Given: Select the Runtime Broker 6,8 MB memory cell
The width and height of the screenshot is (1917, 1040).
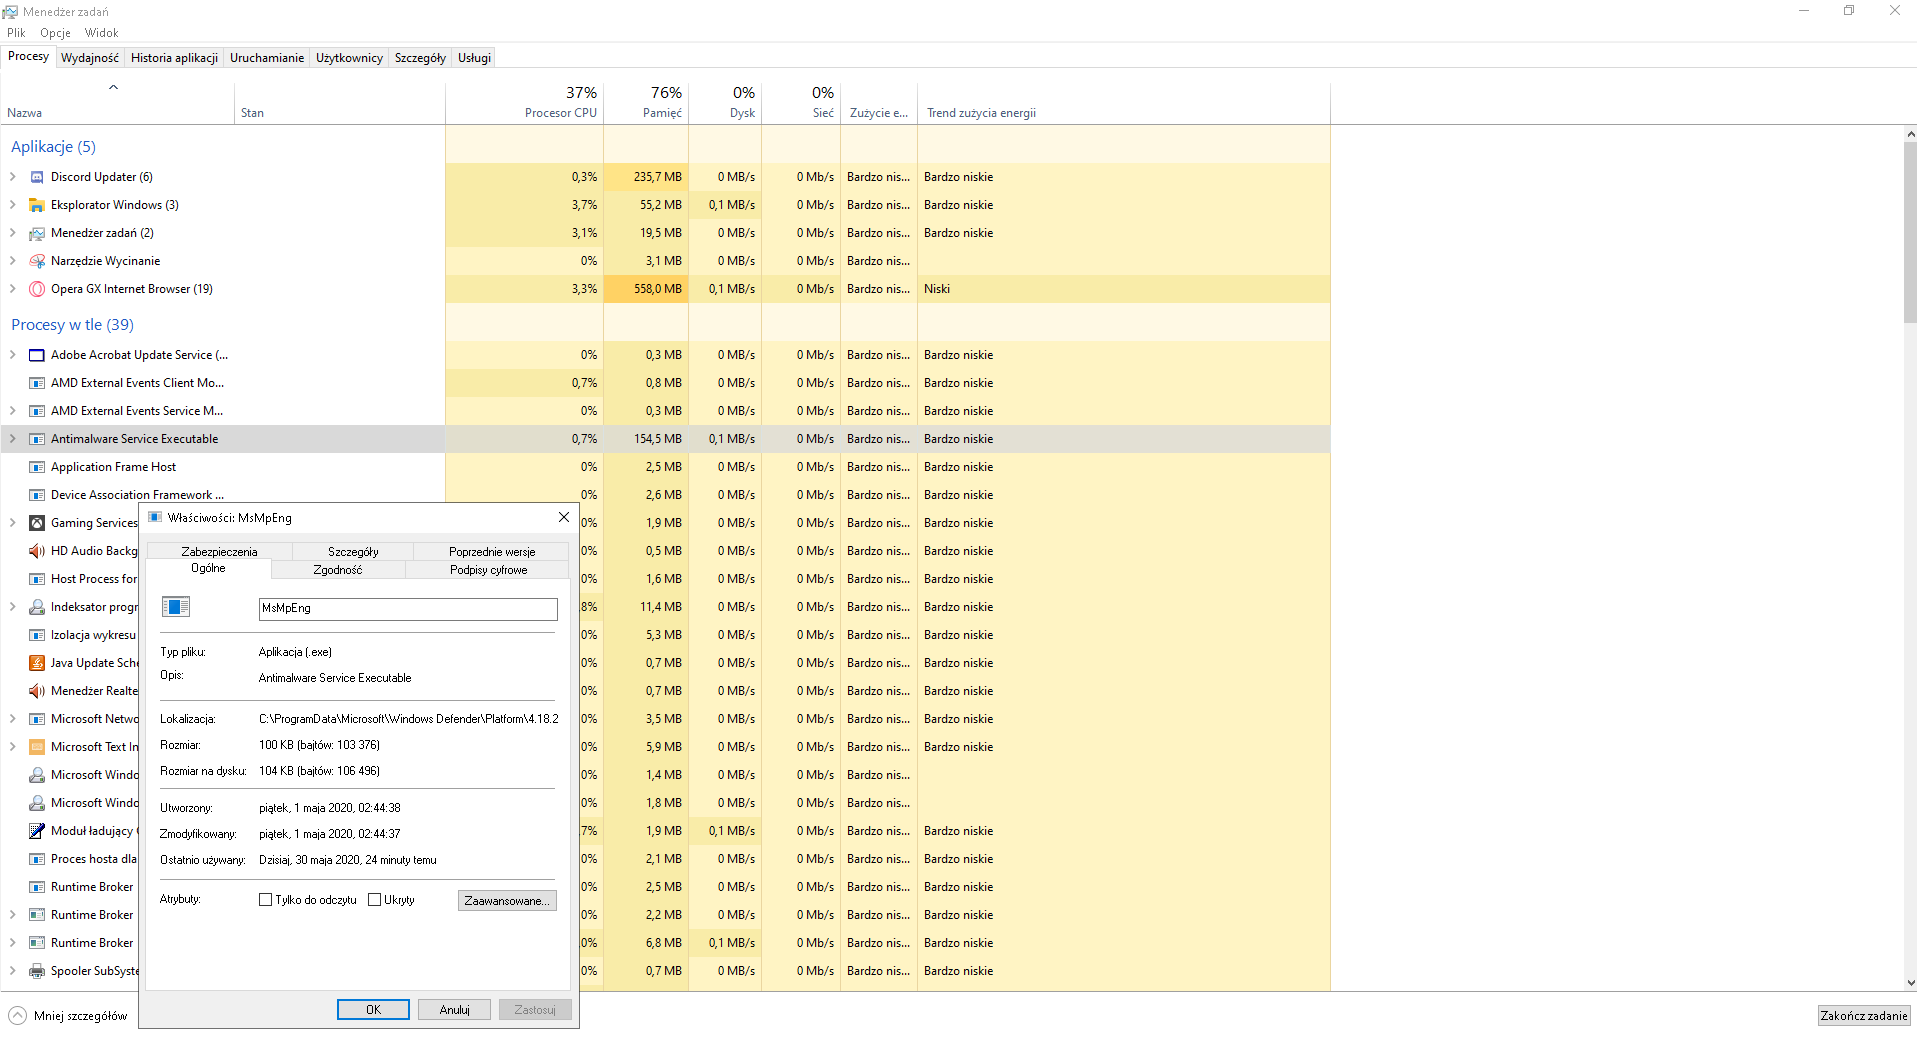Looking at the screenshot, I should 646,943.
